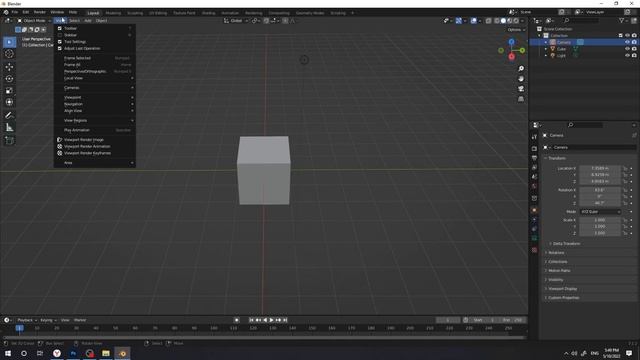Viewport: 640px width, 360px height.
Task: Open Local View submenu
Action: point(95,78)
